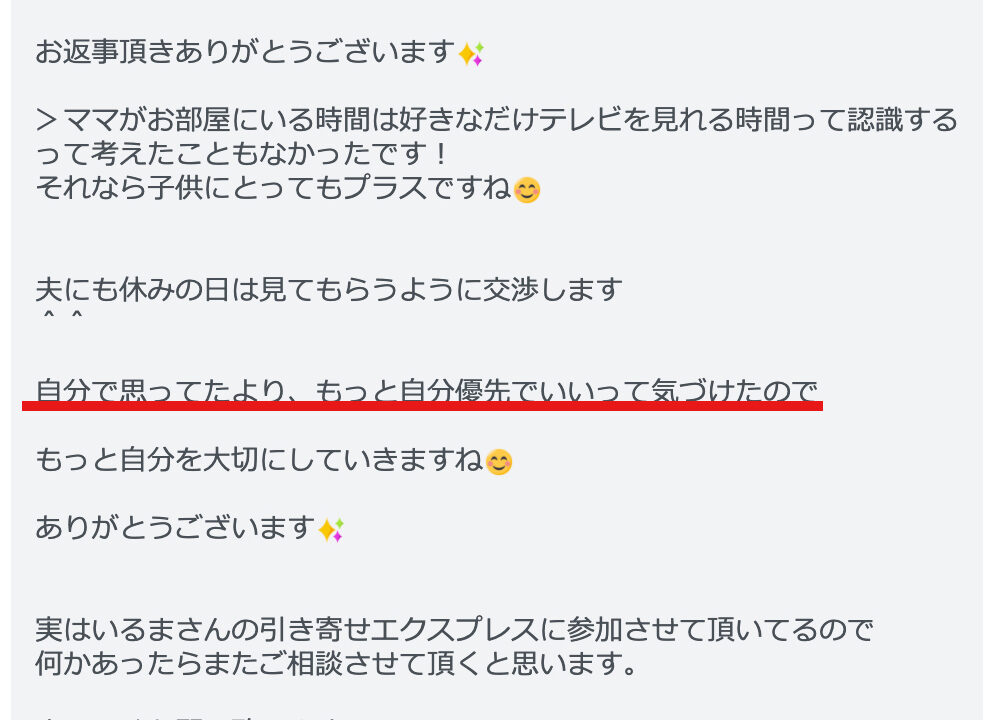Click the line 何かあったらまたご相談させて頂くと思います
Image resolution: width=985 pixels, height=720 pixels.
pyautogui.click(x=337, y=663)
